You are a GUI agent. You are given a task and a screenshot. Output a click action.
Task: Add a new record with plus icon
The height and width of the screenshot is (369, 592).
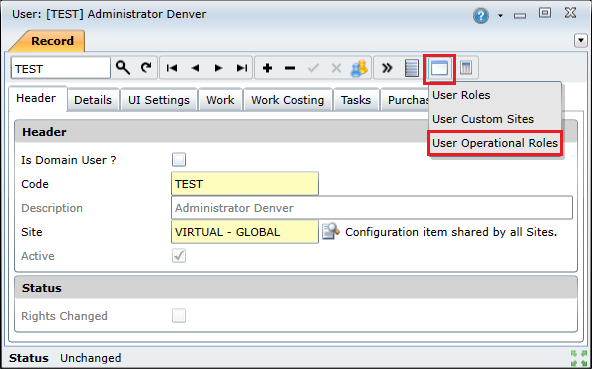tap(267, 68)
